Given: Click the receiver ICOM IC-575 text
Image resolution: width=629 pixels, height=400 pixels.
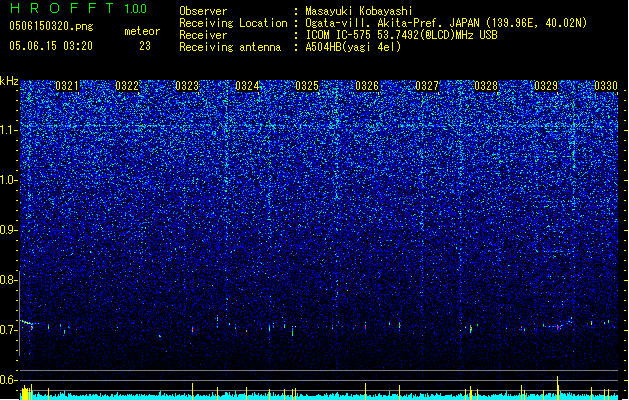Looking at the screenshot, I should click(x=401, y=35).
